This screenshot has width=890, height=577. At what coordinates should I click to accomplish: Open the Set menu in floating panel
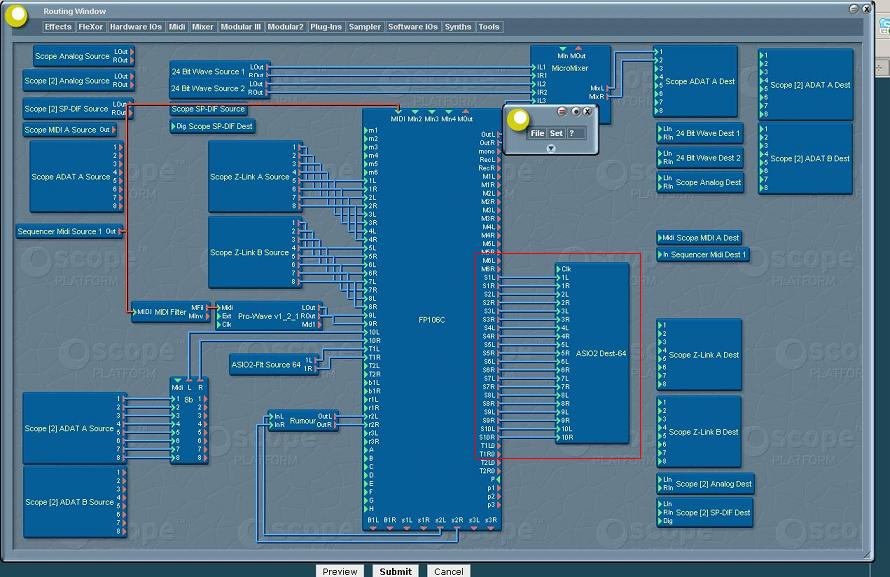point(556,133)
